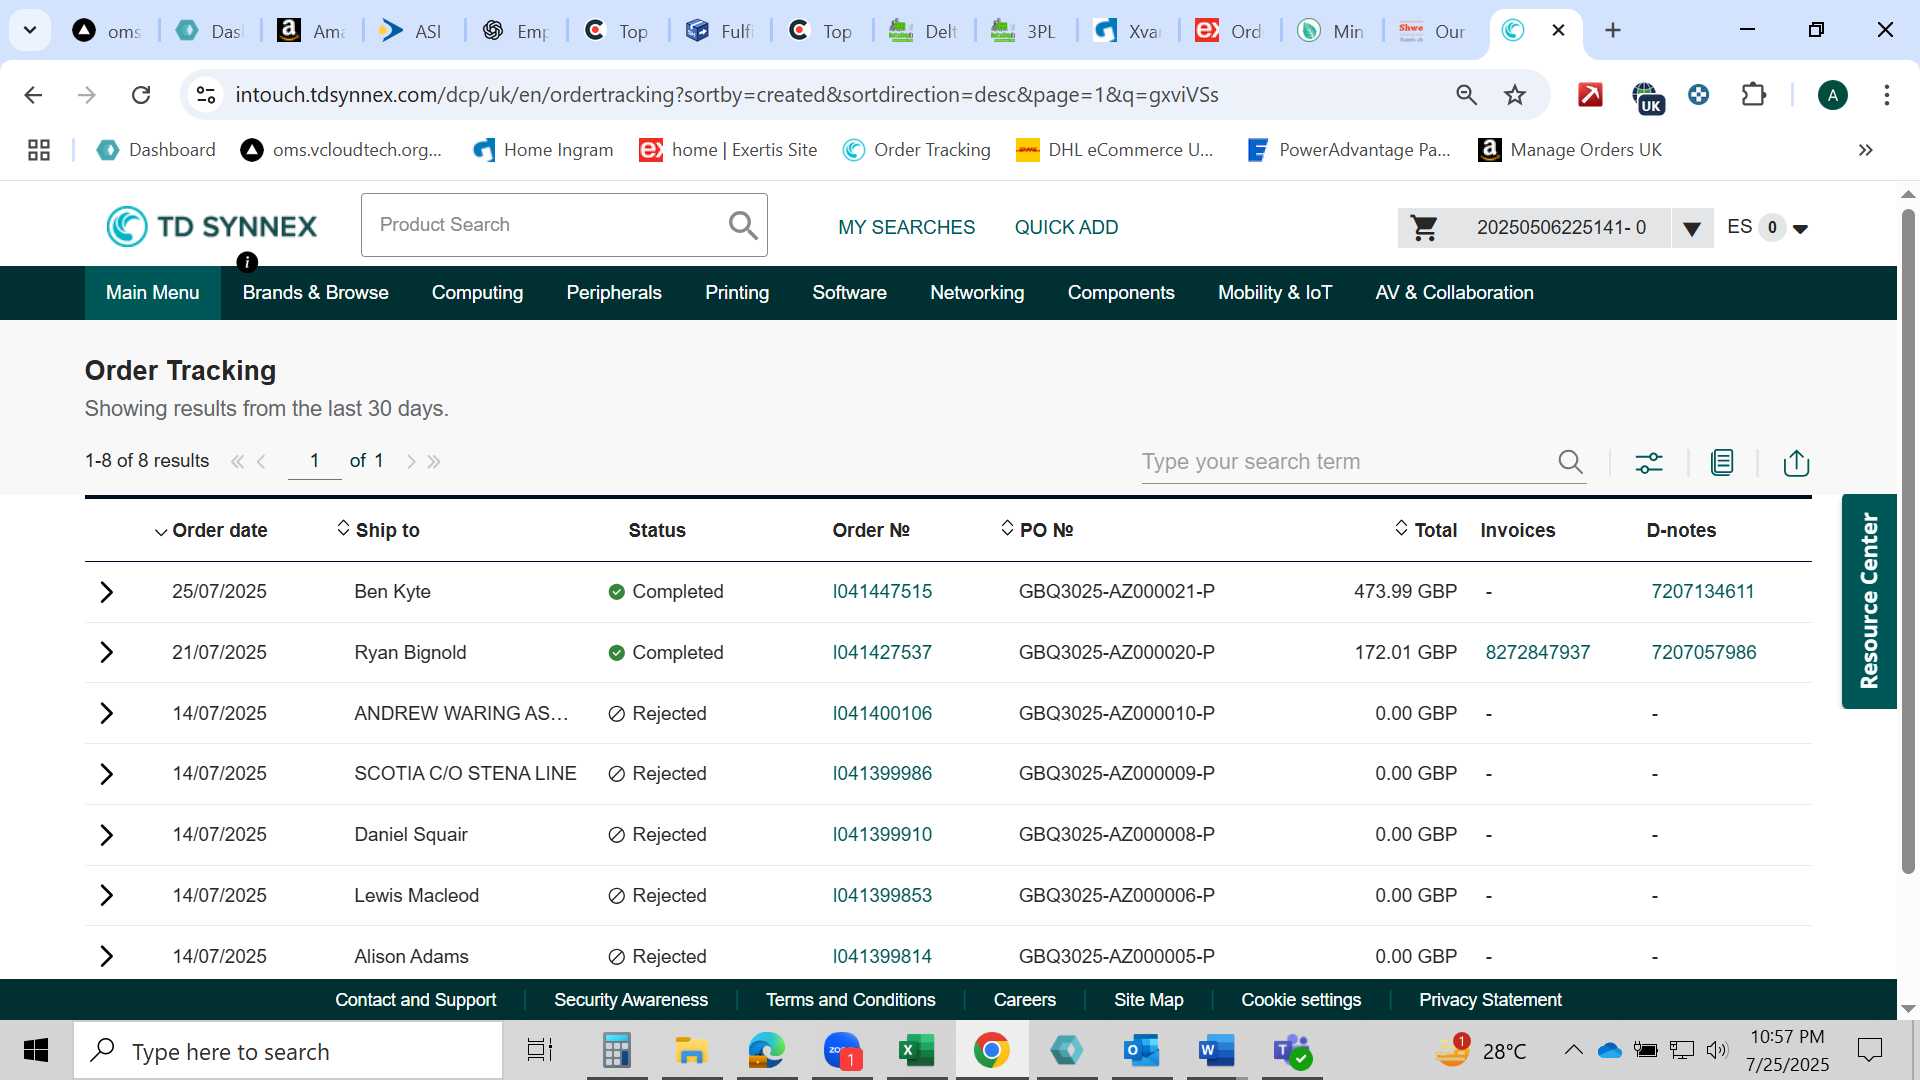Viewport: 1920px width, 1080px height.
Task: Open the Windows Start menu
Action: (36, 1051)
